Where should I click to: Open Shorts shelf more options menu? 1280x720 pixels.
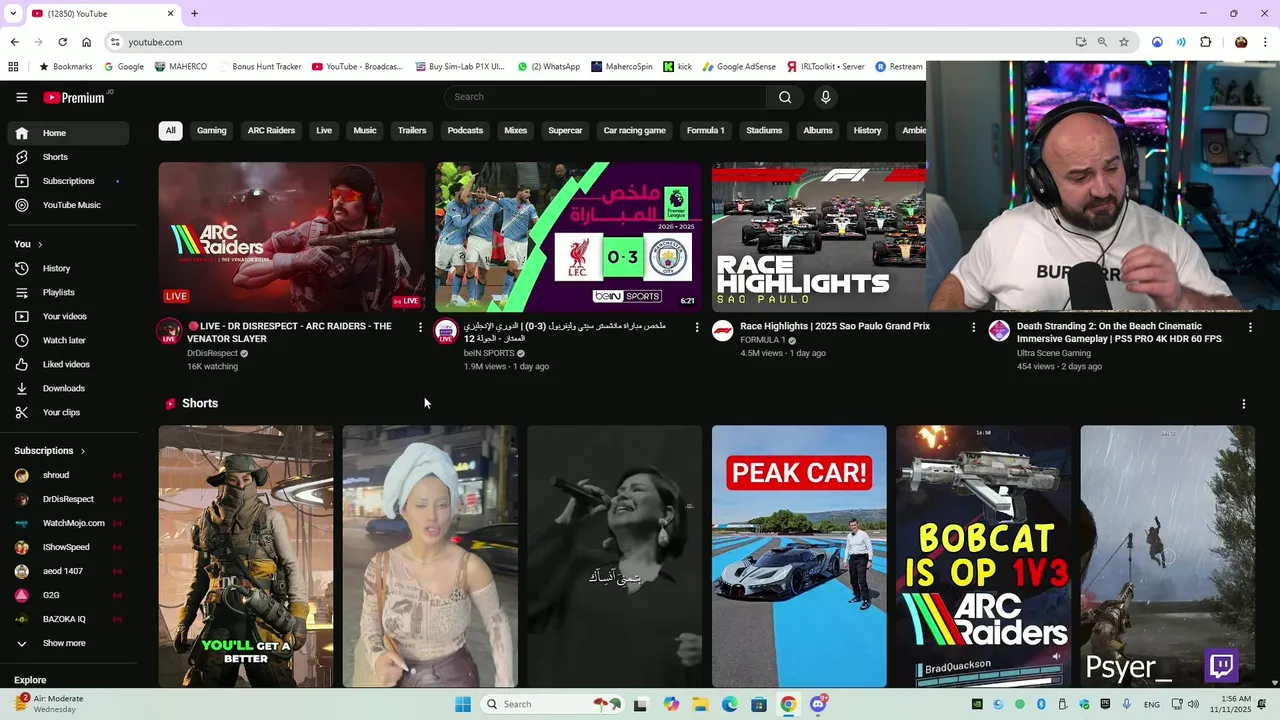pos(1243,404)
